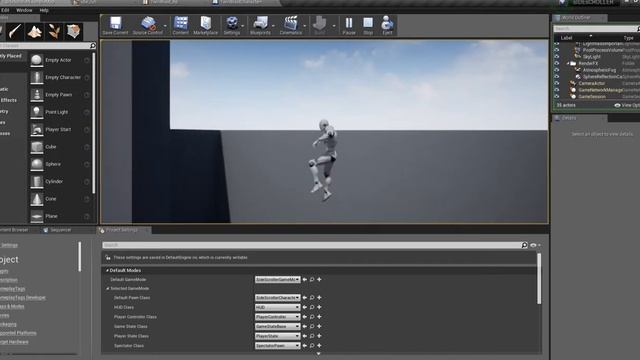Click the Save Current toolbar icon
The width and height of the screenshot is (640, 360).
coord(116,25)
